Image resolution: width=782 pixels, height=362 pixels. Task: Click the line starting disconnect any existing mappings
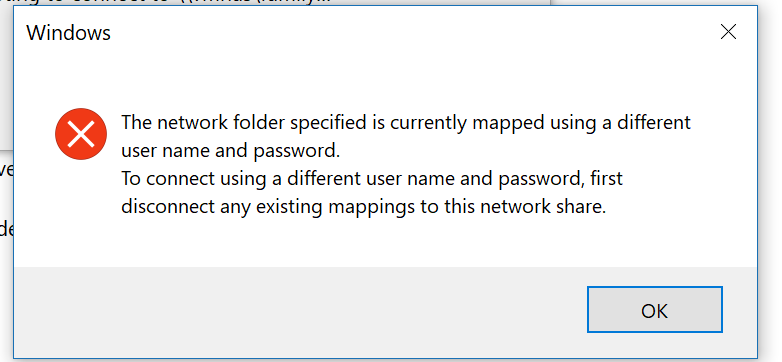(x=364, y=206)
